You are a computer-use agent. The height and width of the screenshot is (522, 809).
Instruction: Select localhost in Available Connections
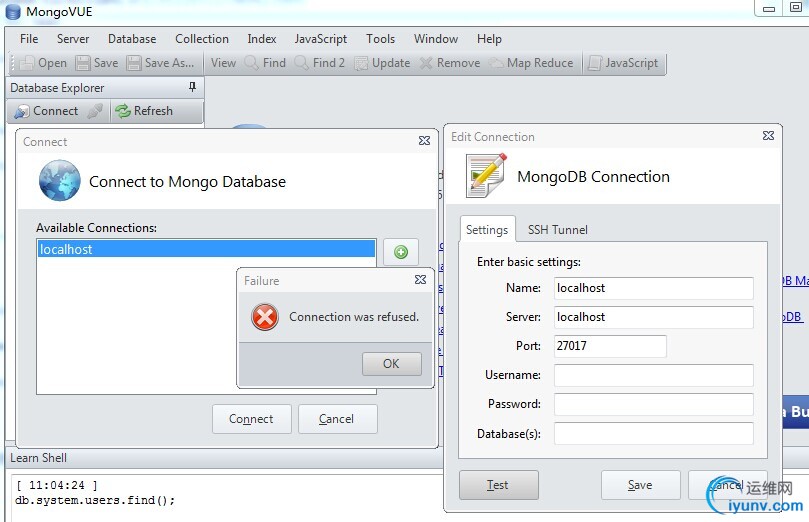tap(206, 249)
